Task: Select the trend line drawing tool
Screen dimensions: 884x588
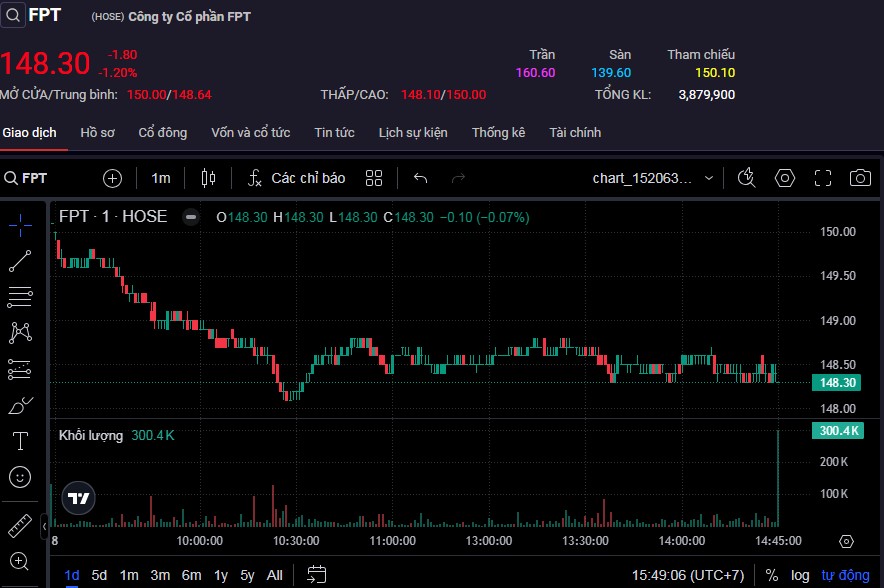Action: click(20, 261)
